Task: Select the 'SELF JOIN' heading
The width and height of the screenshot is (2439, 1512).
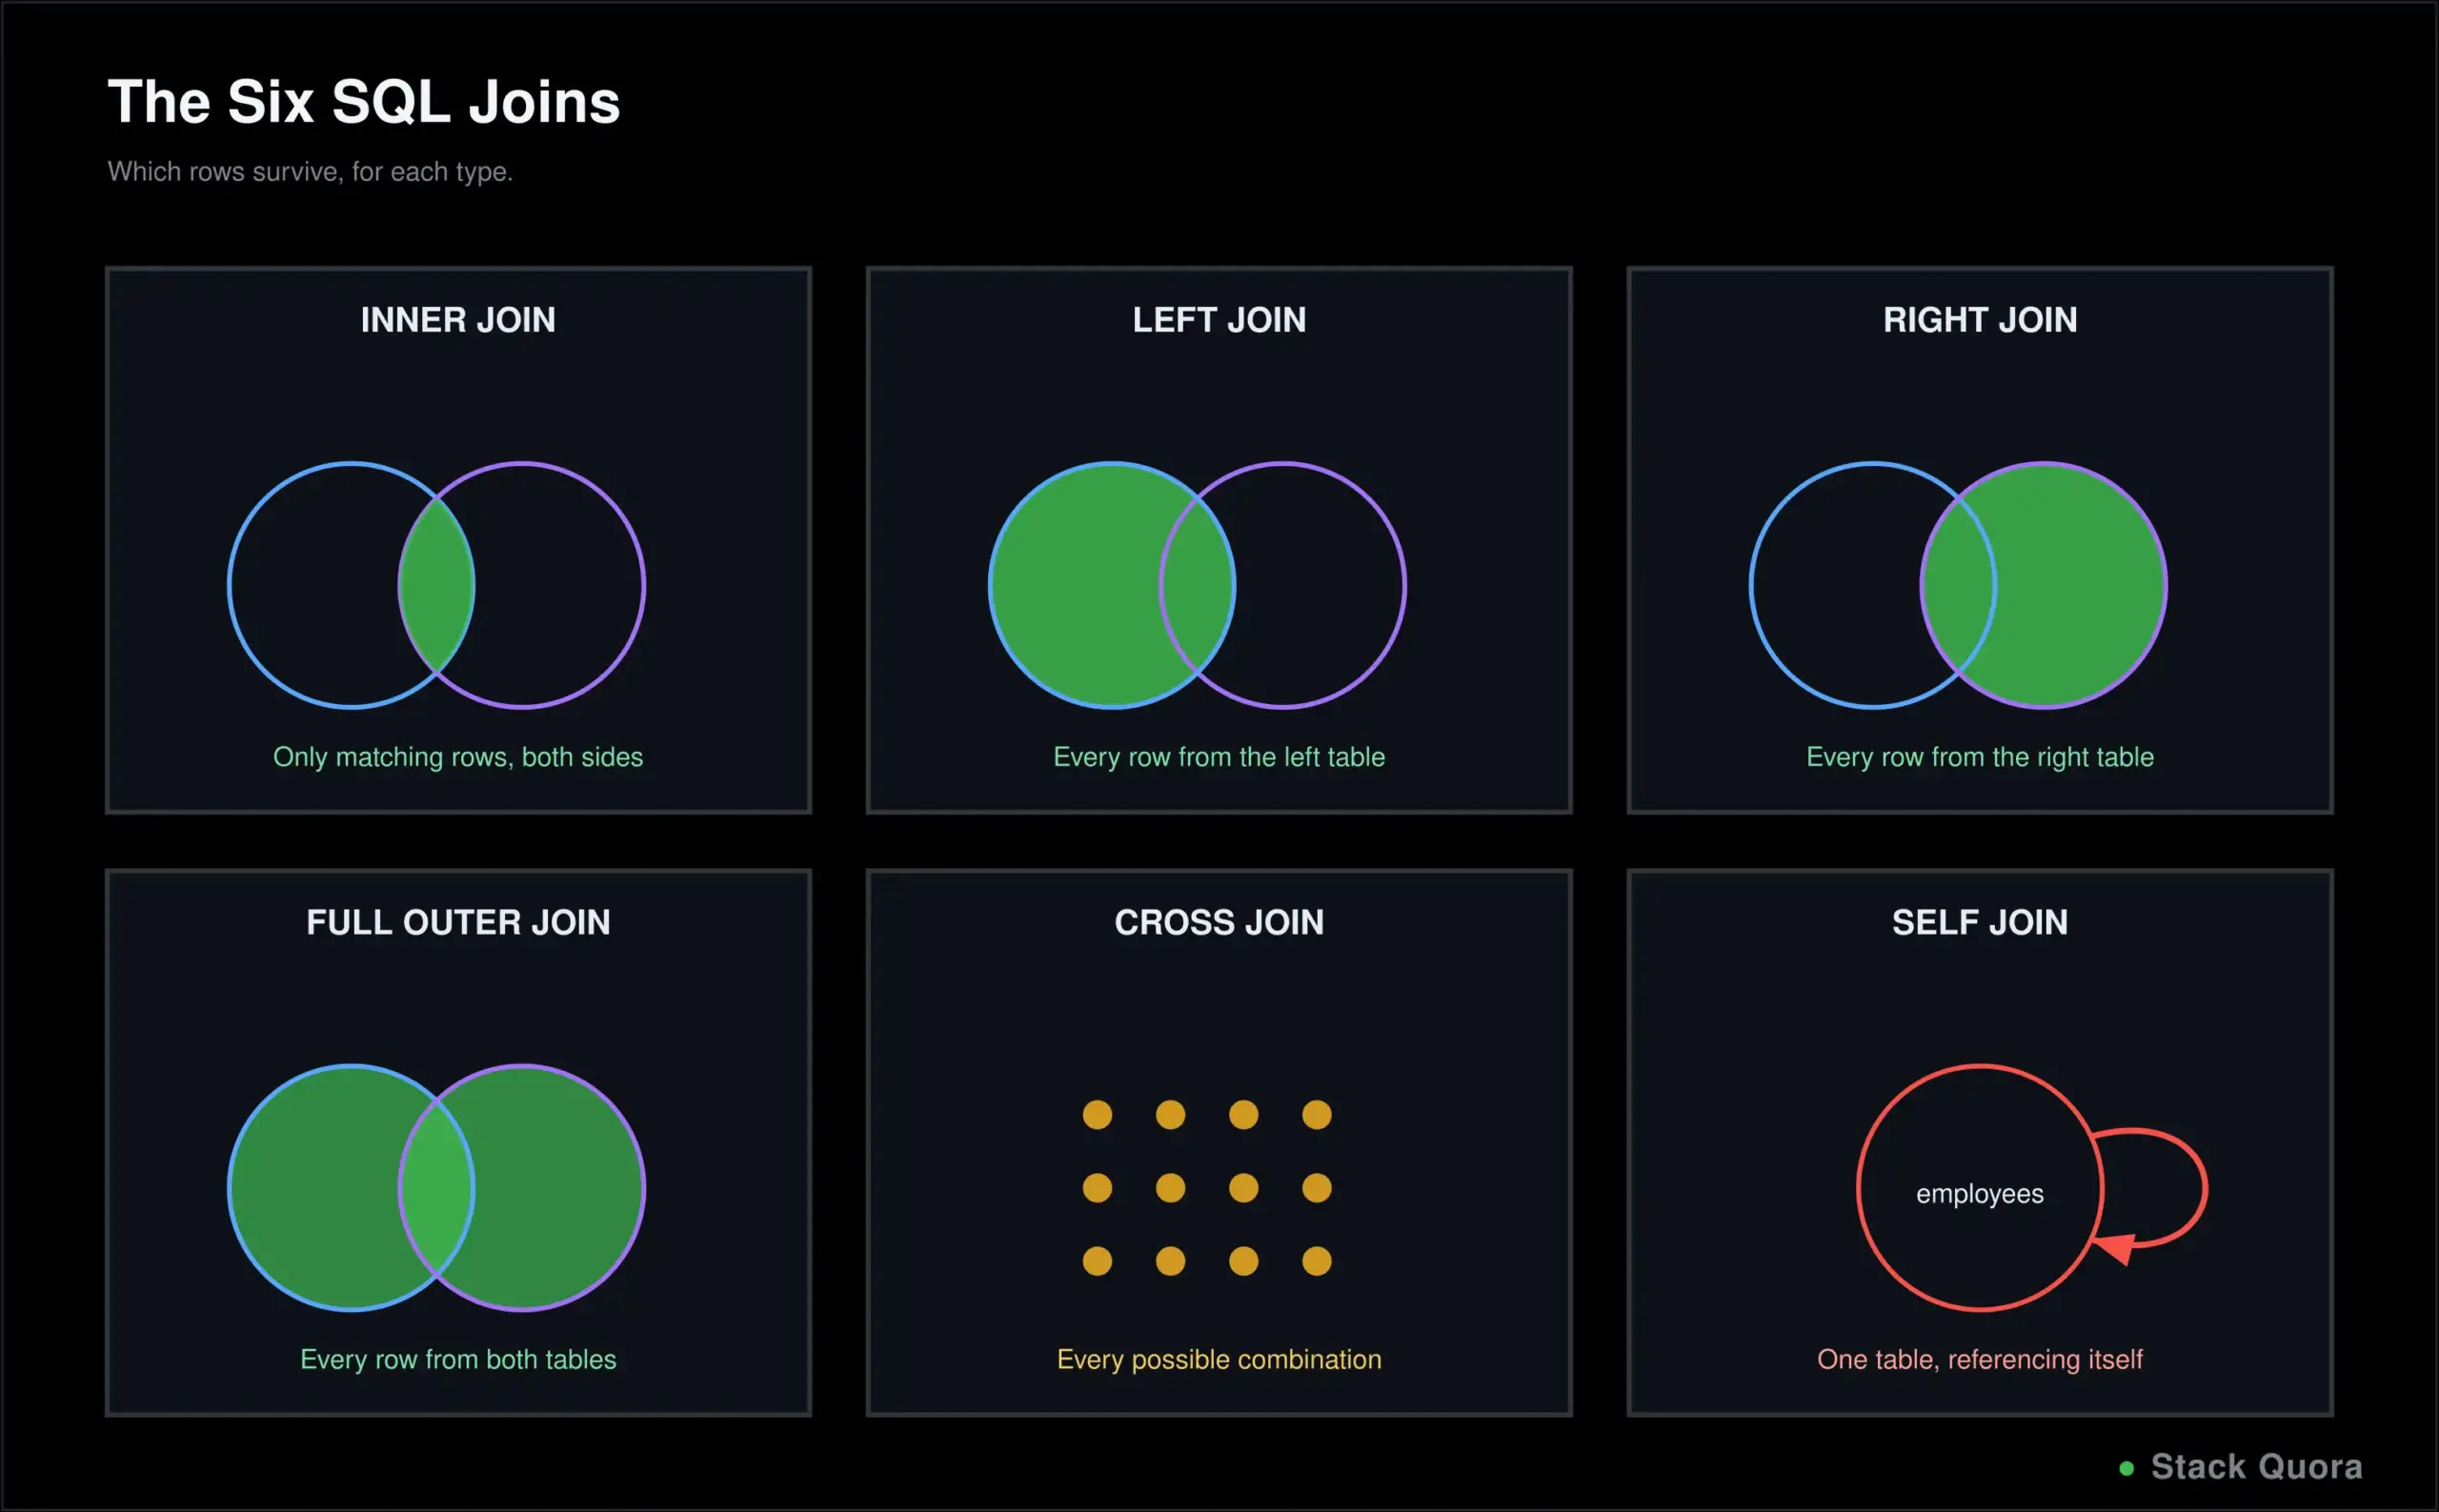Action: pyautogui.click(x=1980, y=922)
